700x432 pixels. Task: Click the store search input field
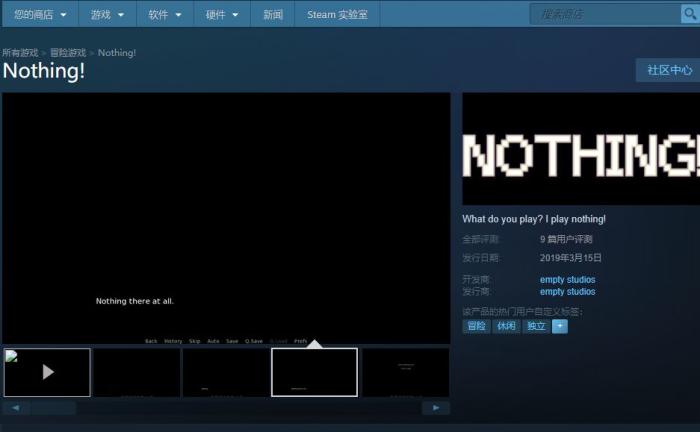[x=605, y=14]
